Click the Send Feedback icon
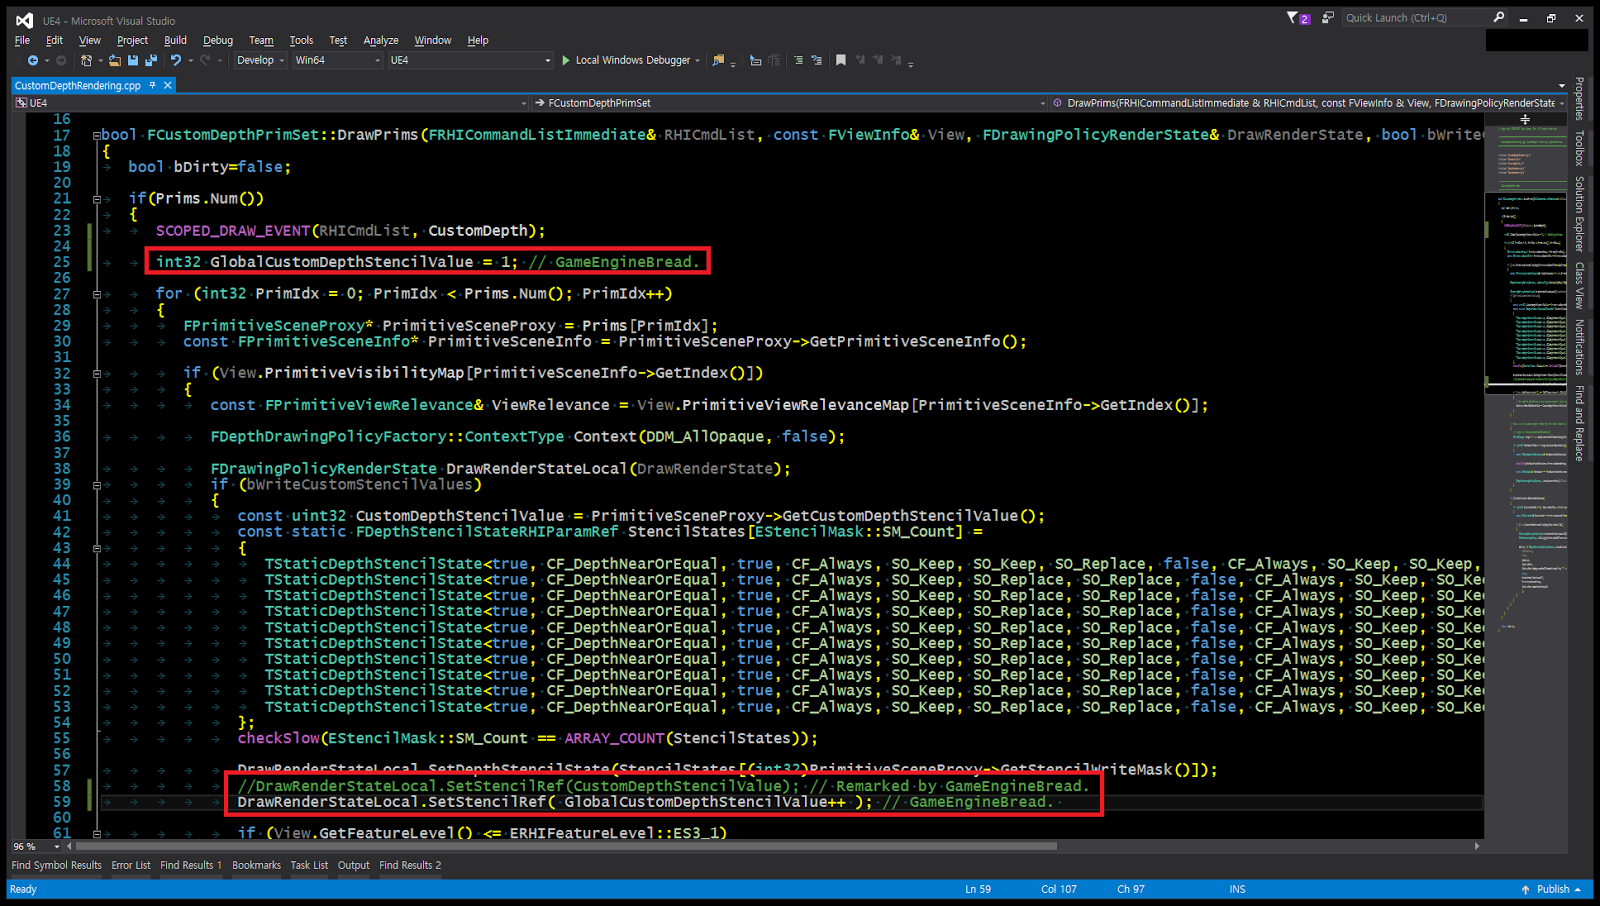 pyautogui.click(x=1328, y=17)
